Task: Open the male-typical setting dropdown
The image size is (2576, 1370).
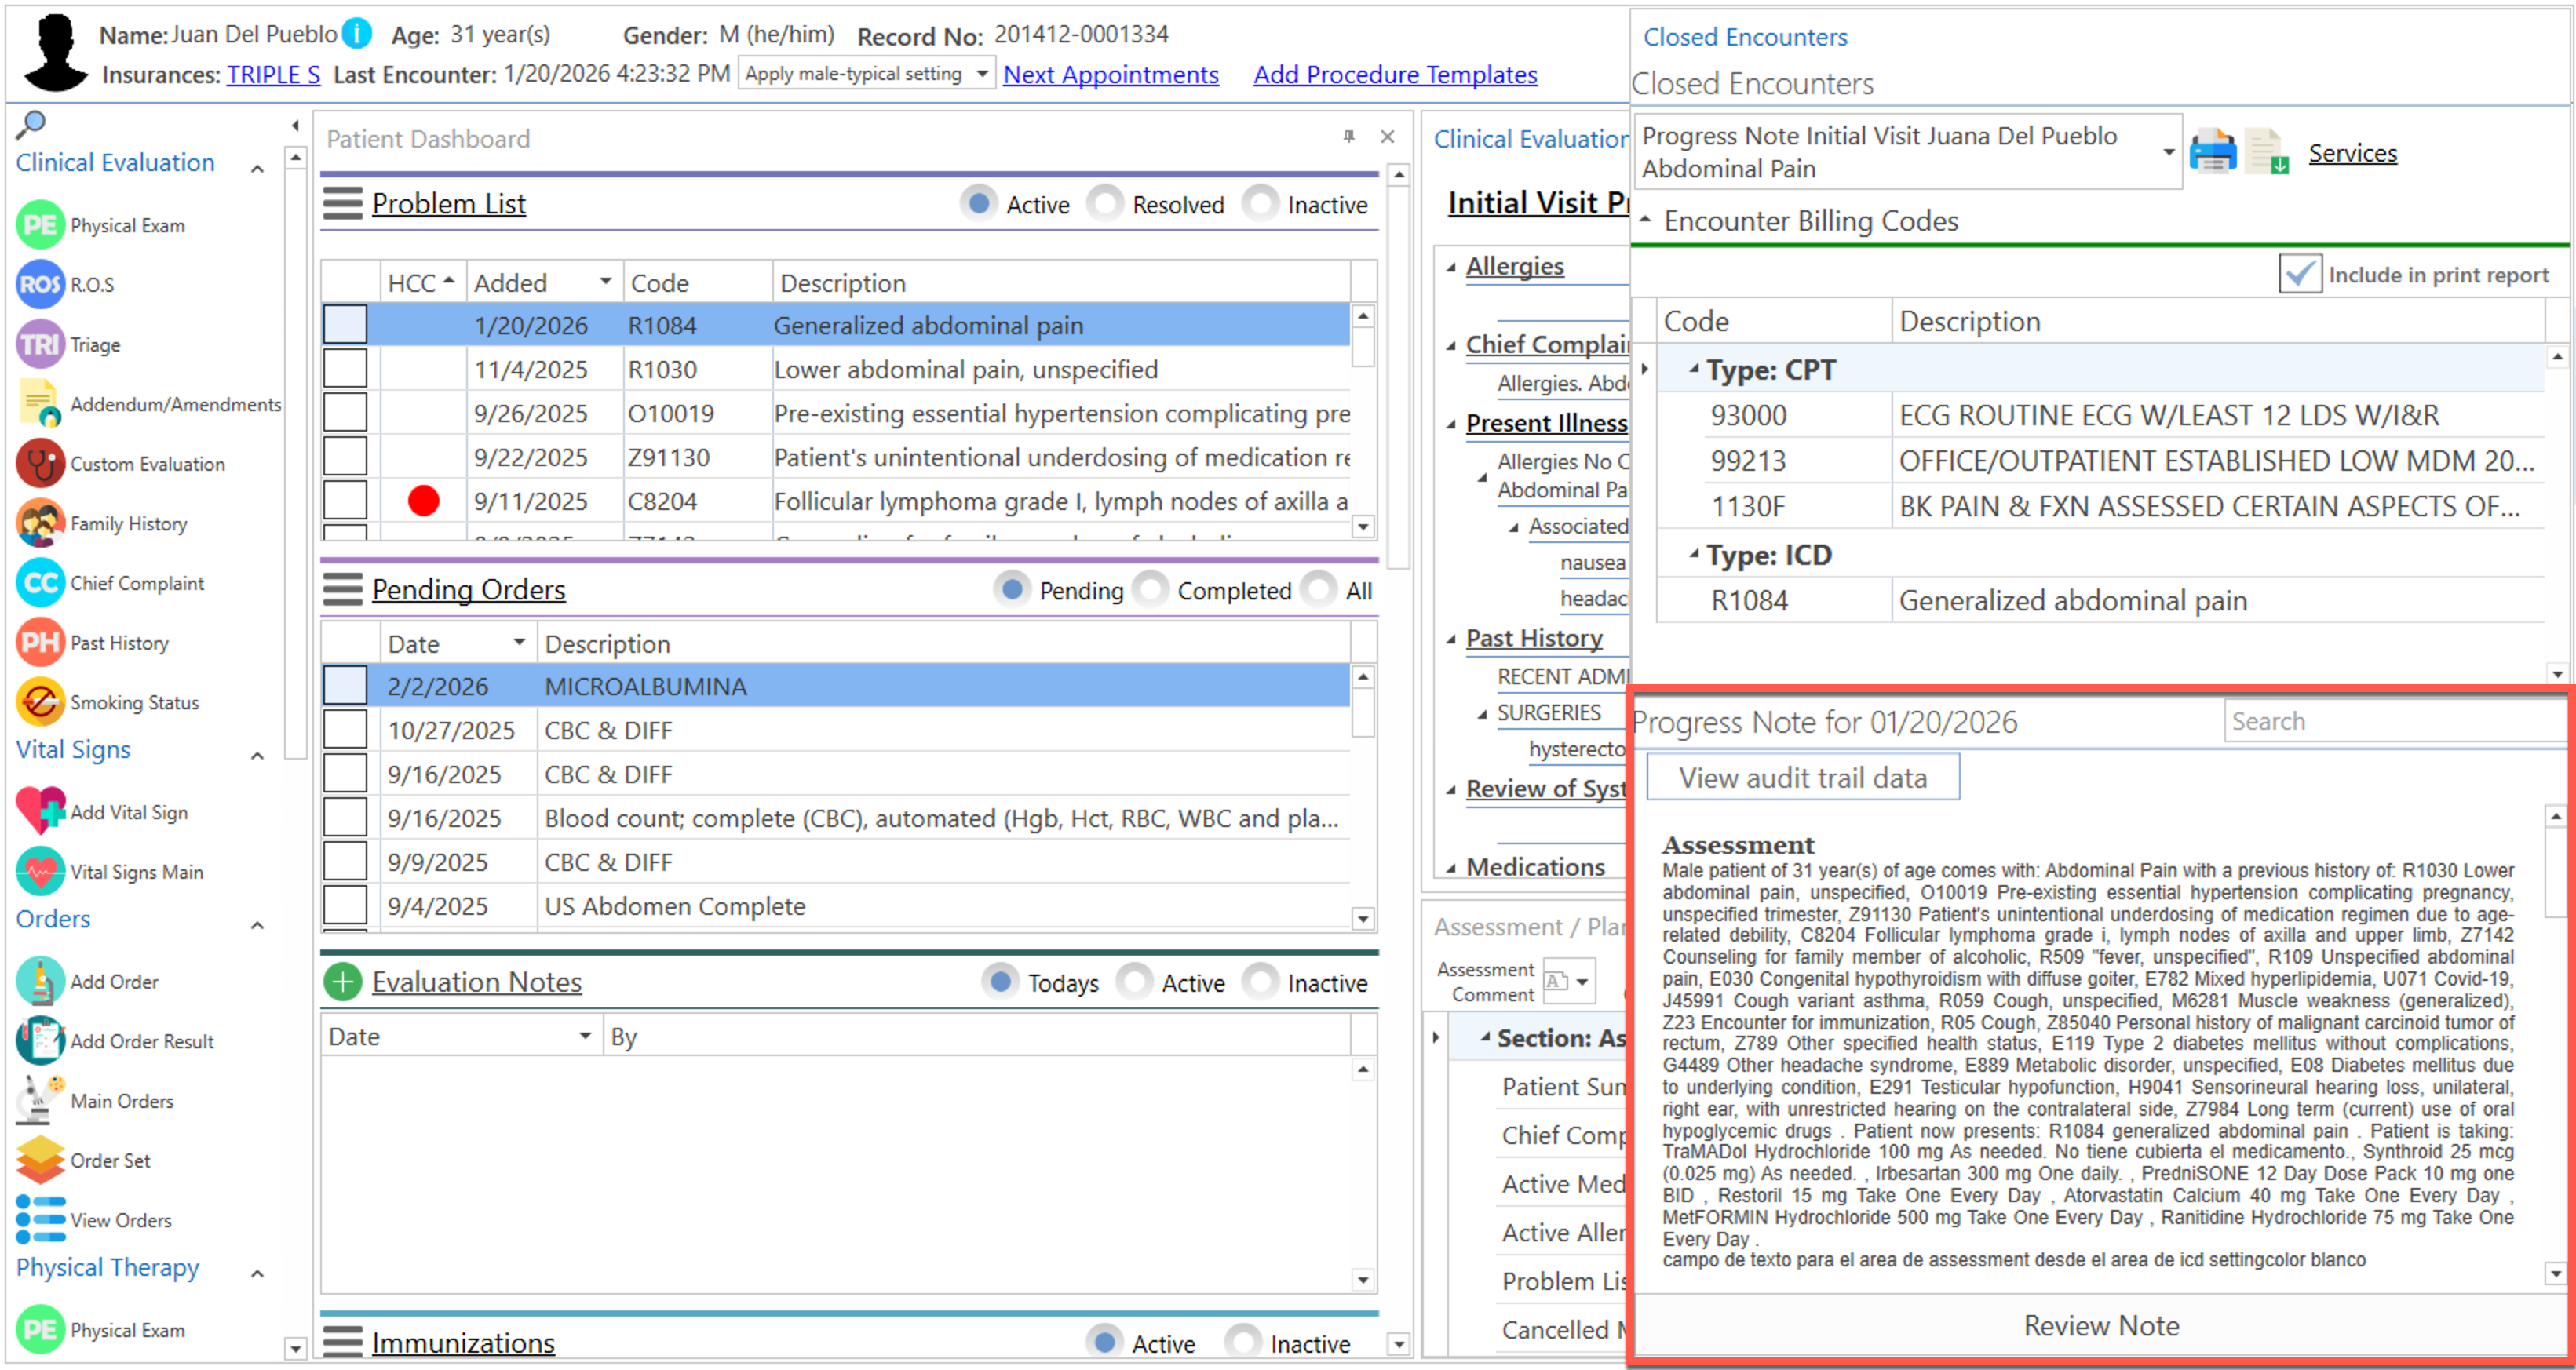Action: click(982, 74)
